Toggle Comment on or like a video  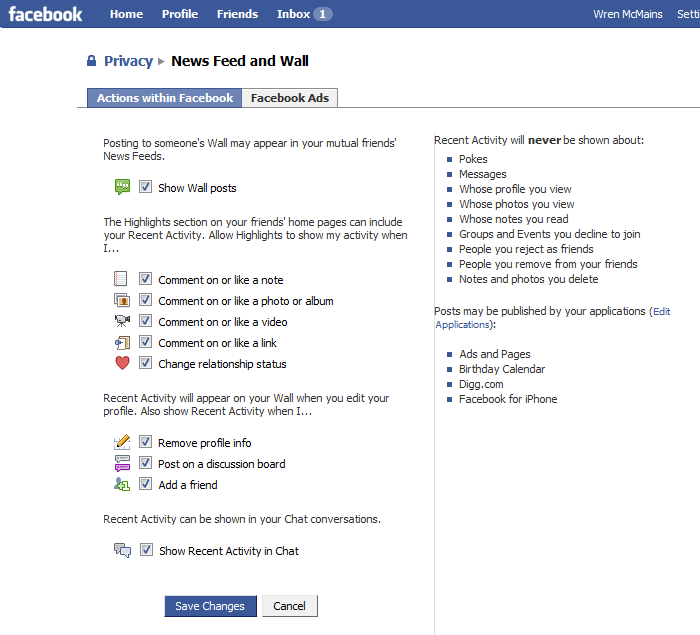tap(145, 321)
